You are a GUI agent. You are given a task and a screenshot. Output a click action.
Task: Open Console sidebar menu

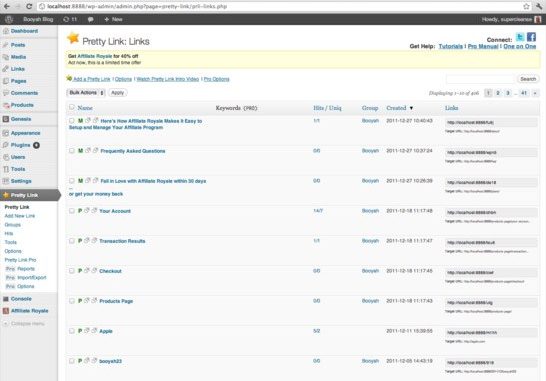pos(21,299)
